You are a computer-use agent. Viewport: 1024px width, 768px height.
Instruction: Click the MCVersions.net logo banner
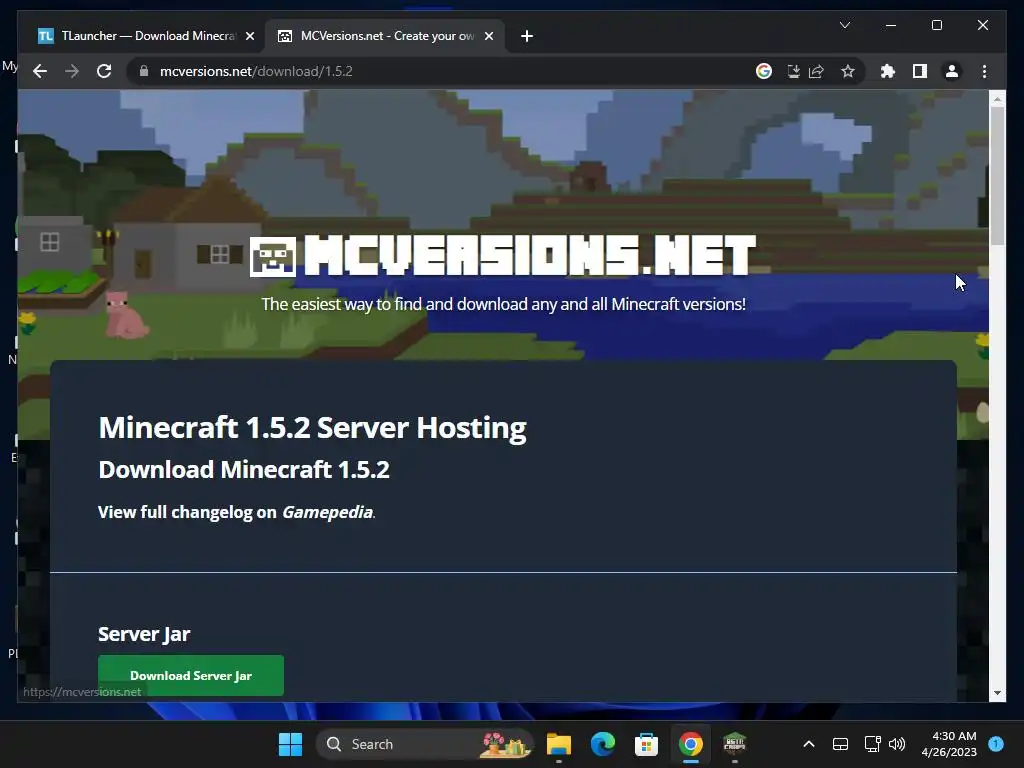(x=503, y=255)
